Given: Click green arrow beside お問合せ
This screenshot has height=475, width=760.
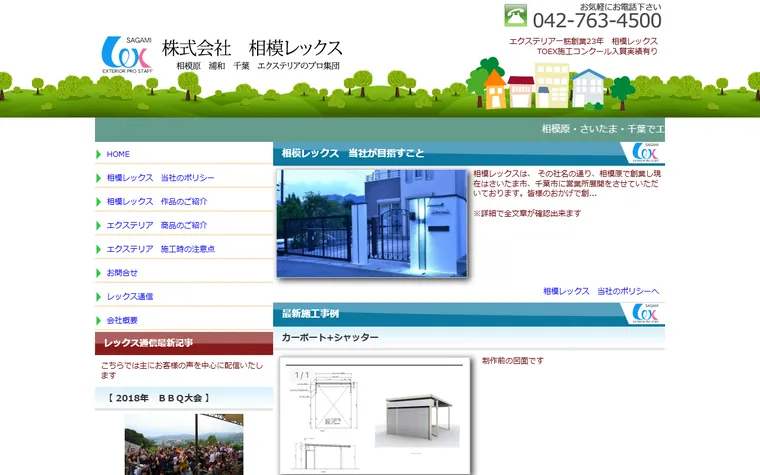Looking at the screenshot, I should (x=98, y=273).
